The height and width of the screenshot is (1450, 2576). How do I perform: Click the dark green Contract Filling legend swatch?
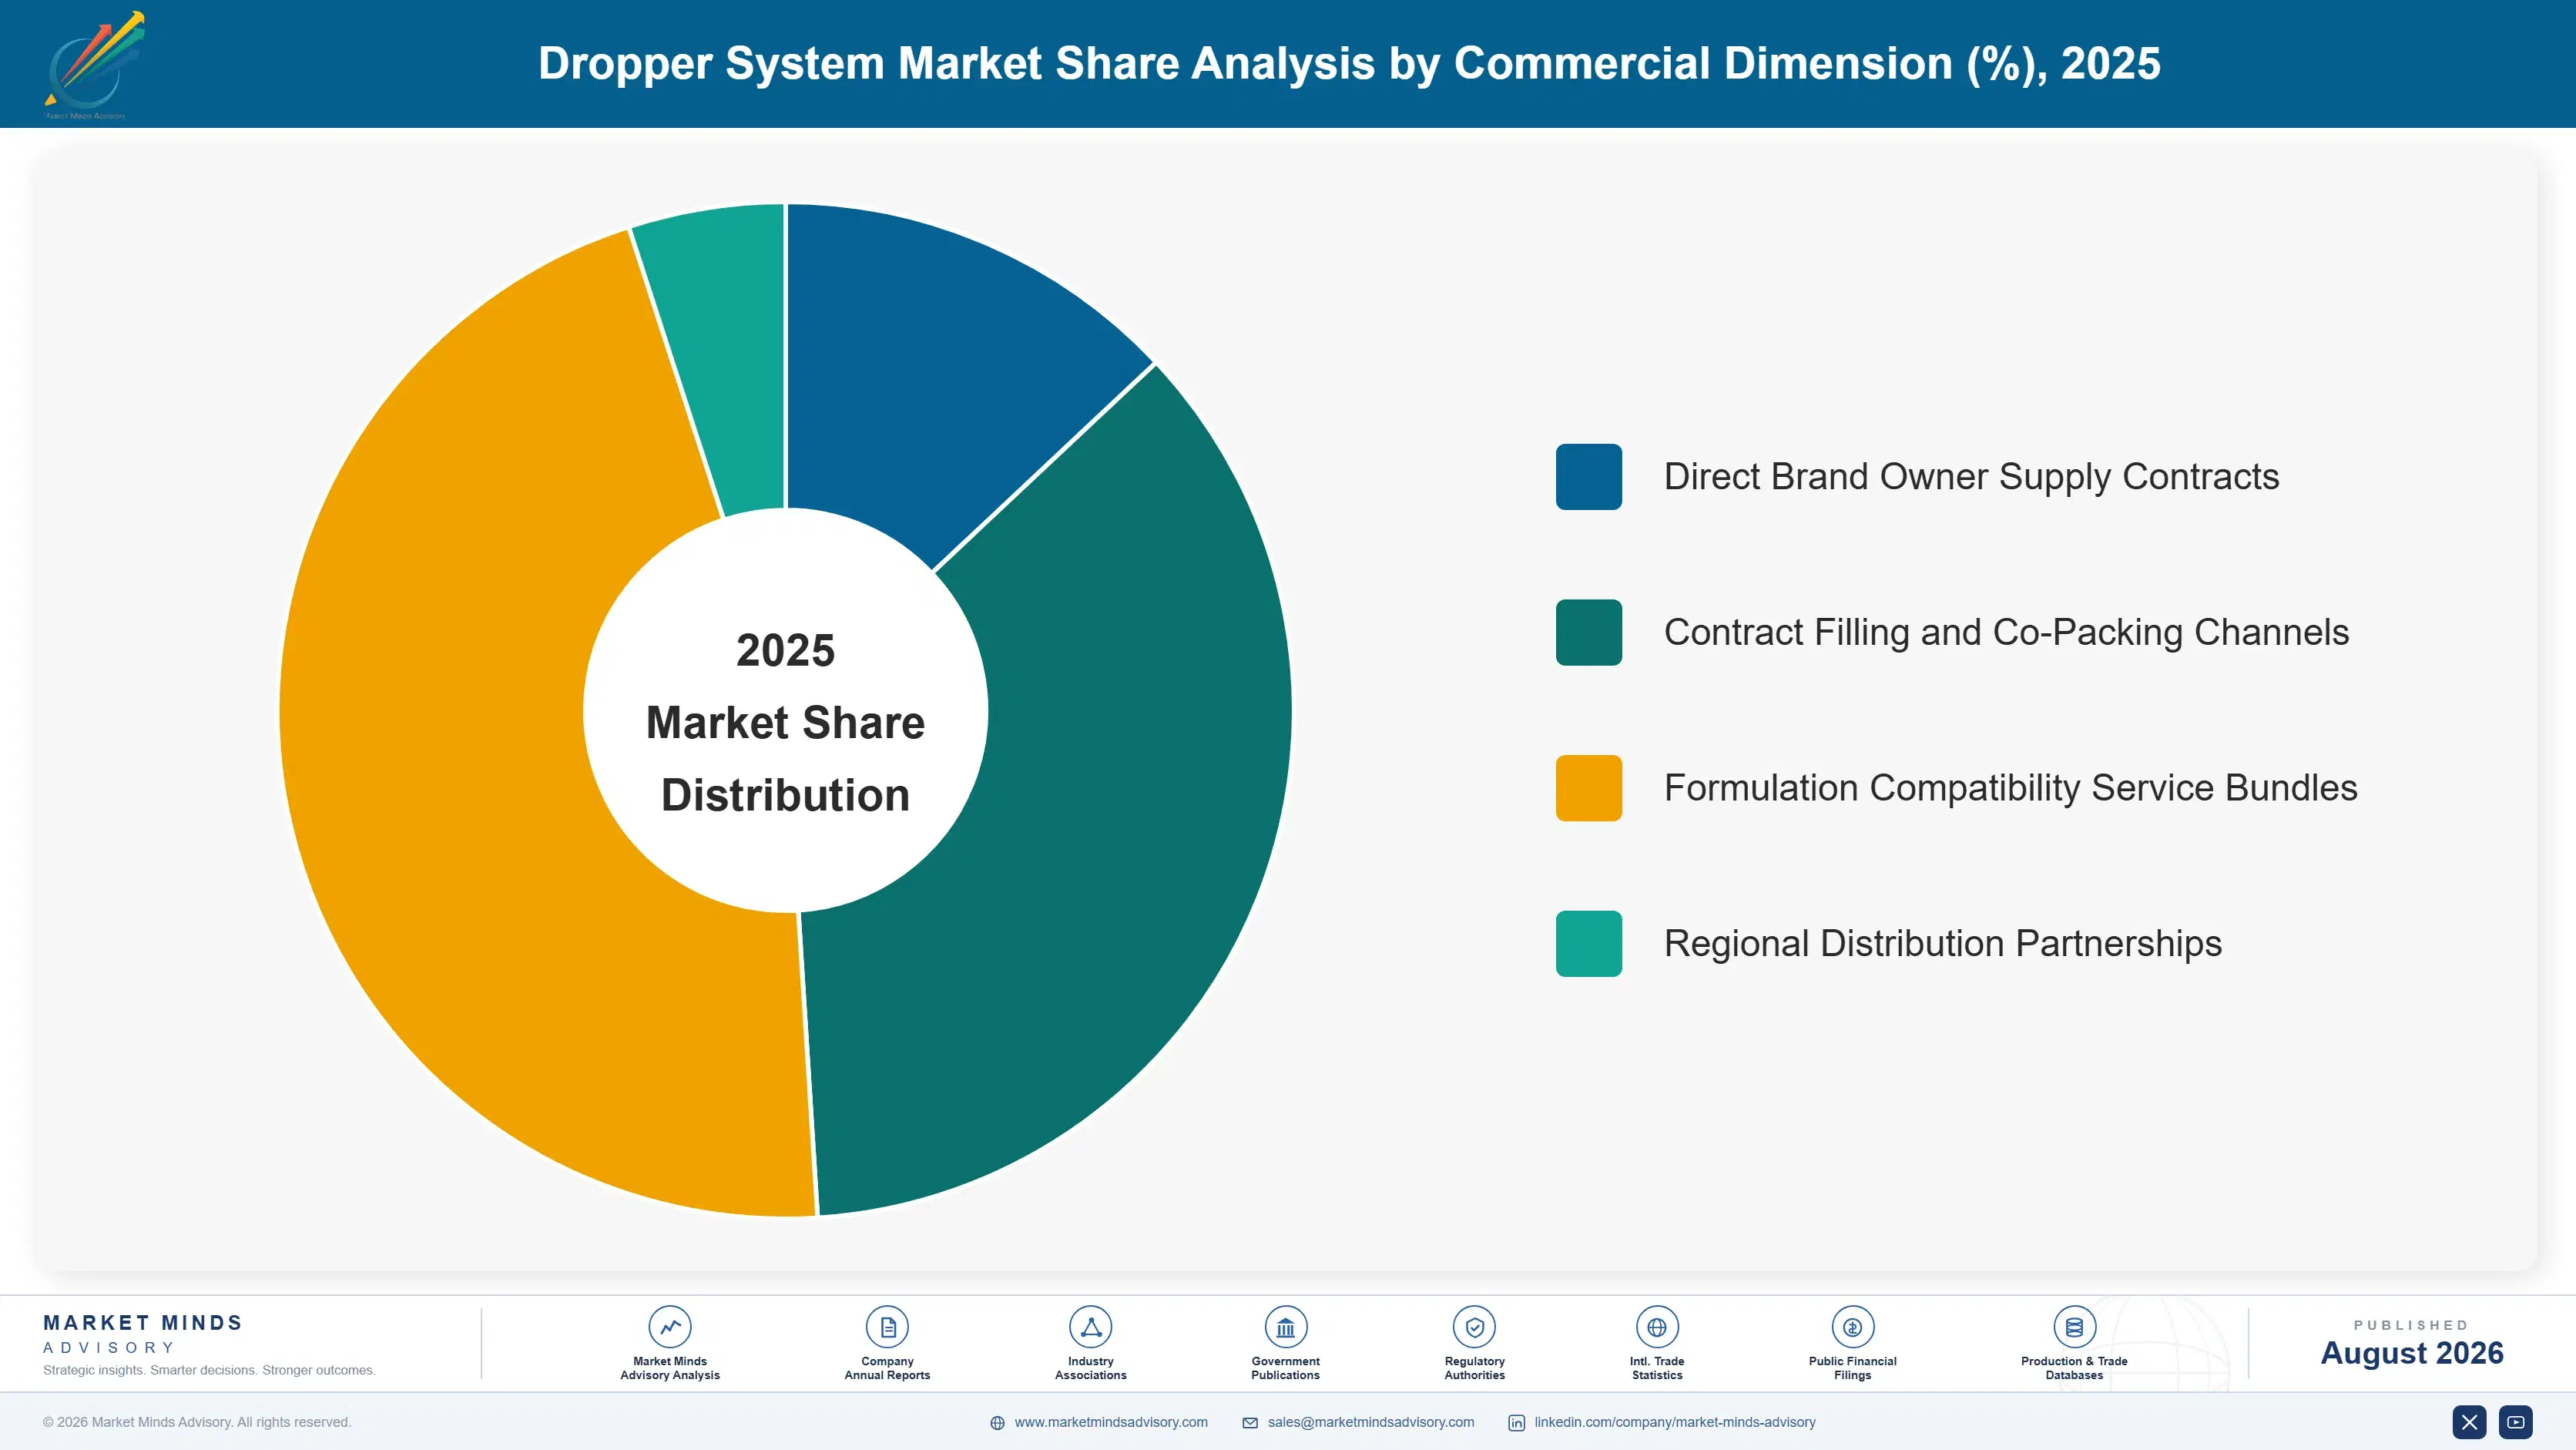1588,632
